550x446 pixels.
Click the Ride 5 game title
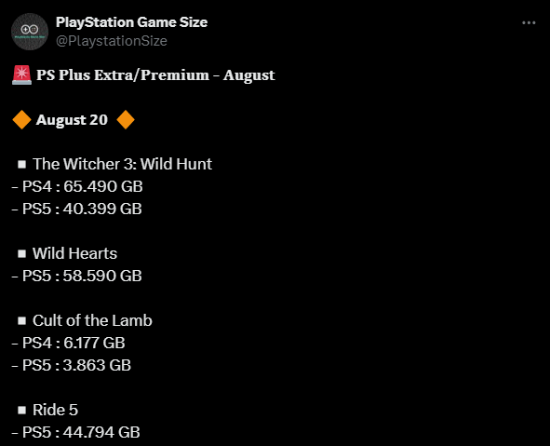[x=55, y=410]
